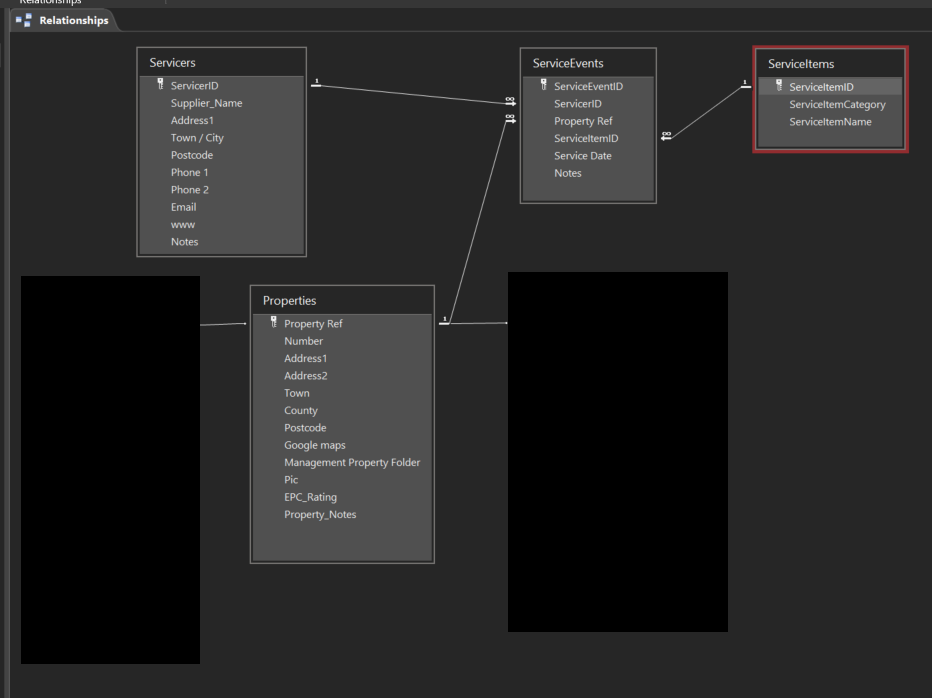Select the Town / City field
932x698 pixels.
point(197,138)
